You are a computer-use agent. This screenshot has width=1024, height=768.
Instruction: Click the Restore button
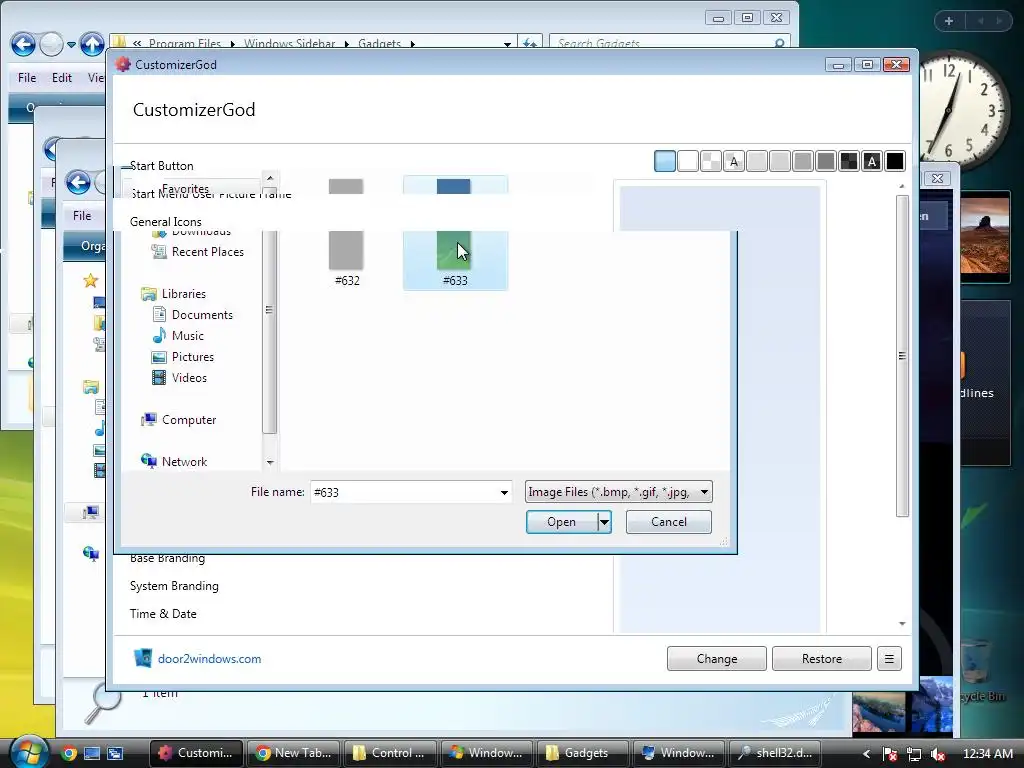point(822,659)
